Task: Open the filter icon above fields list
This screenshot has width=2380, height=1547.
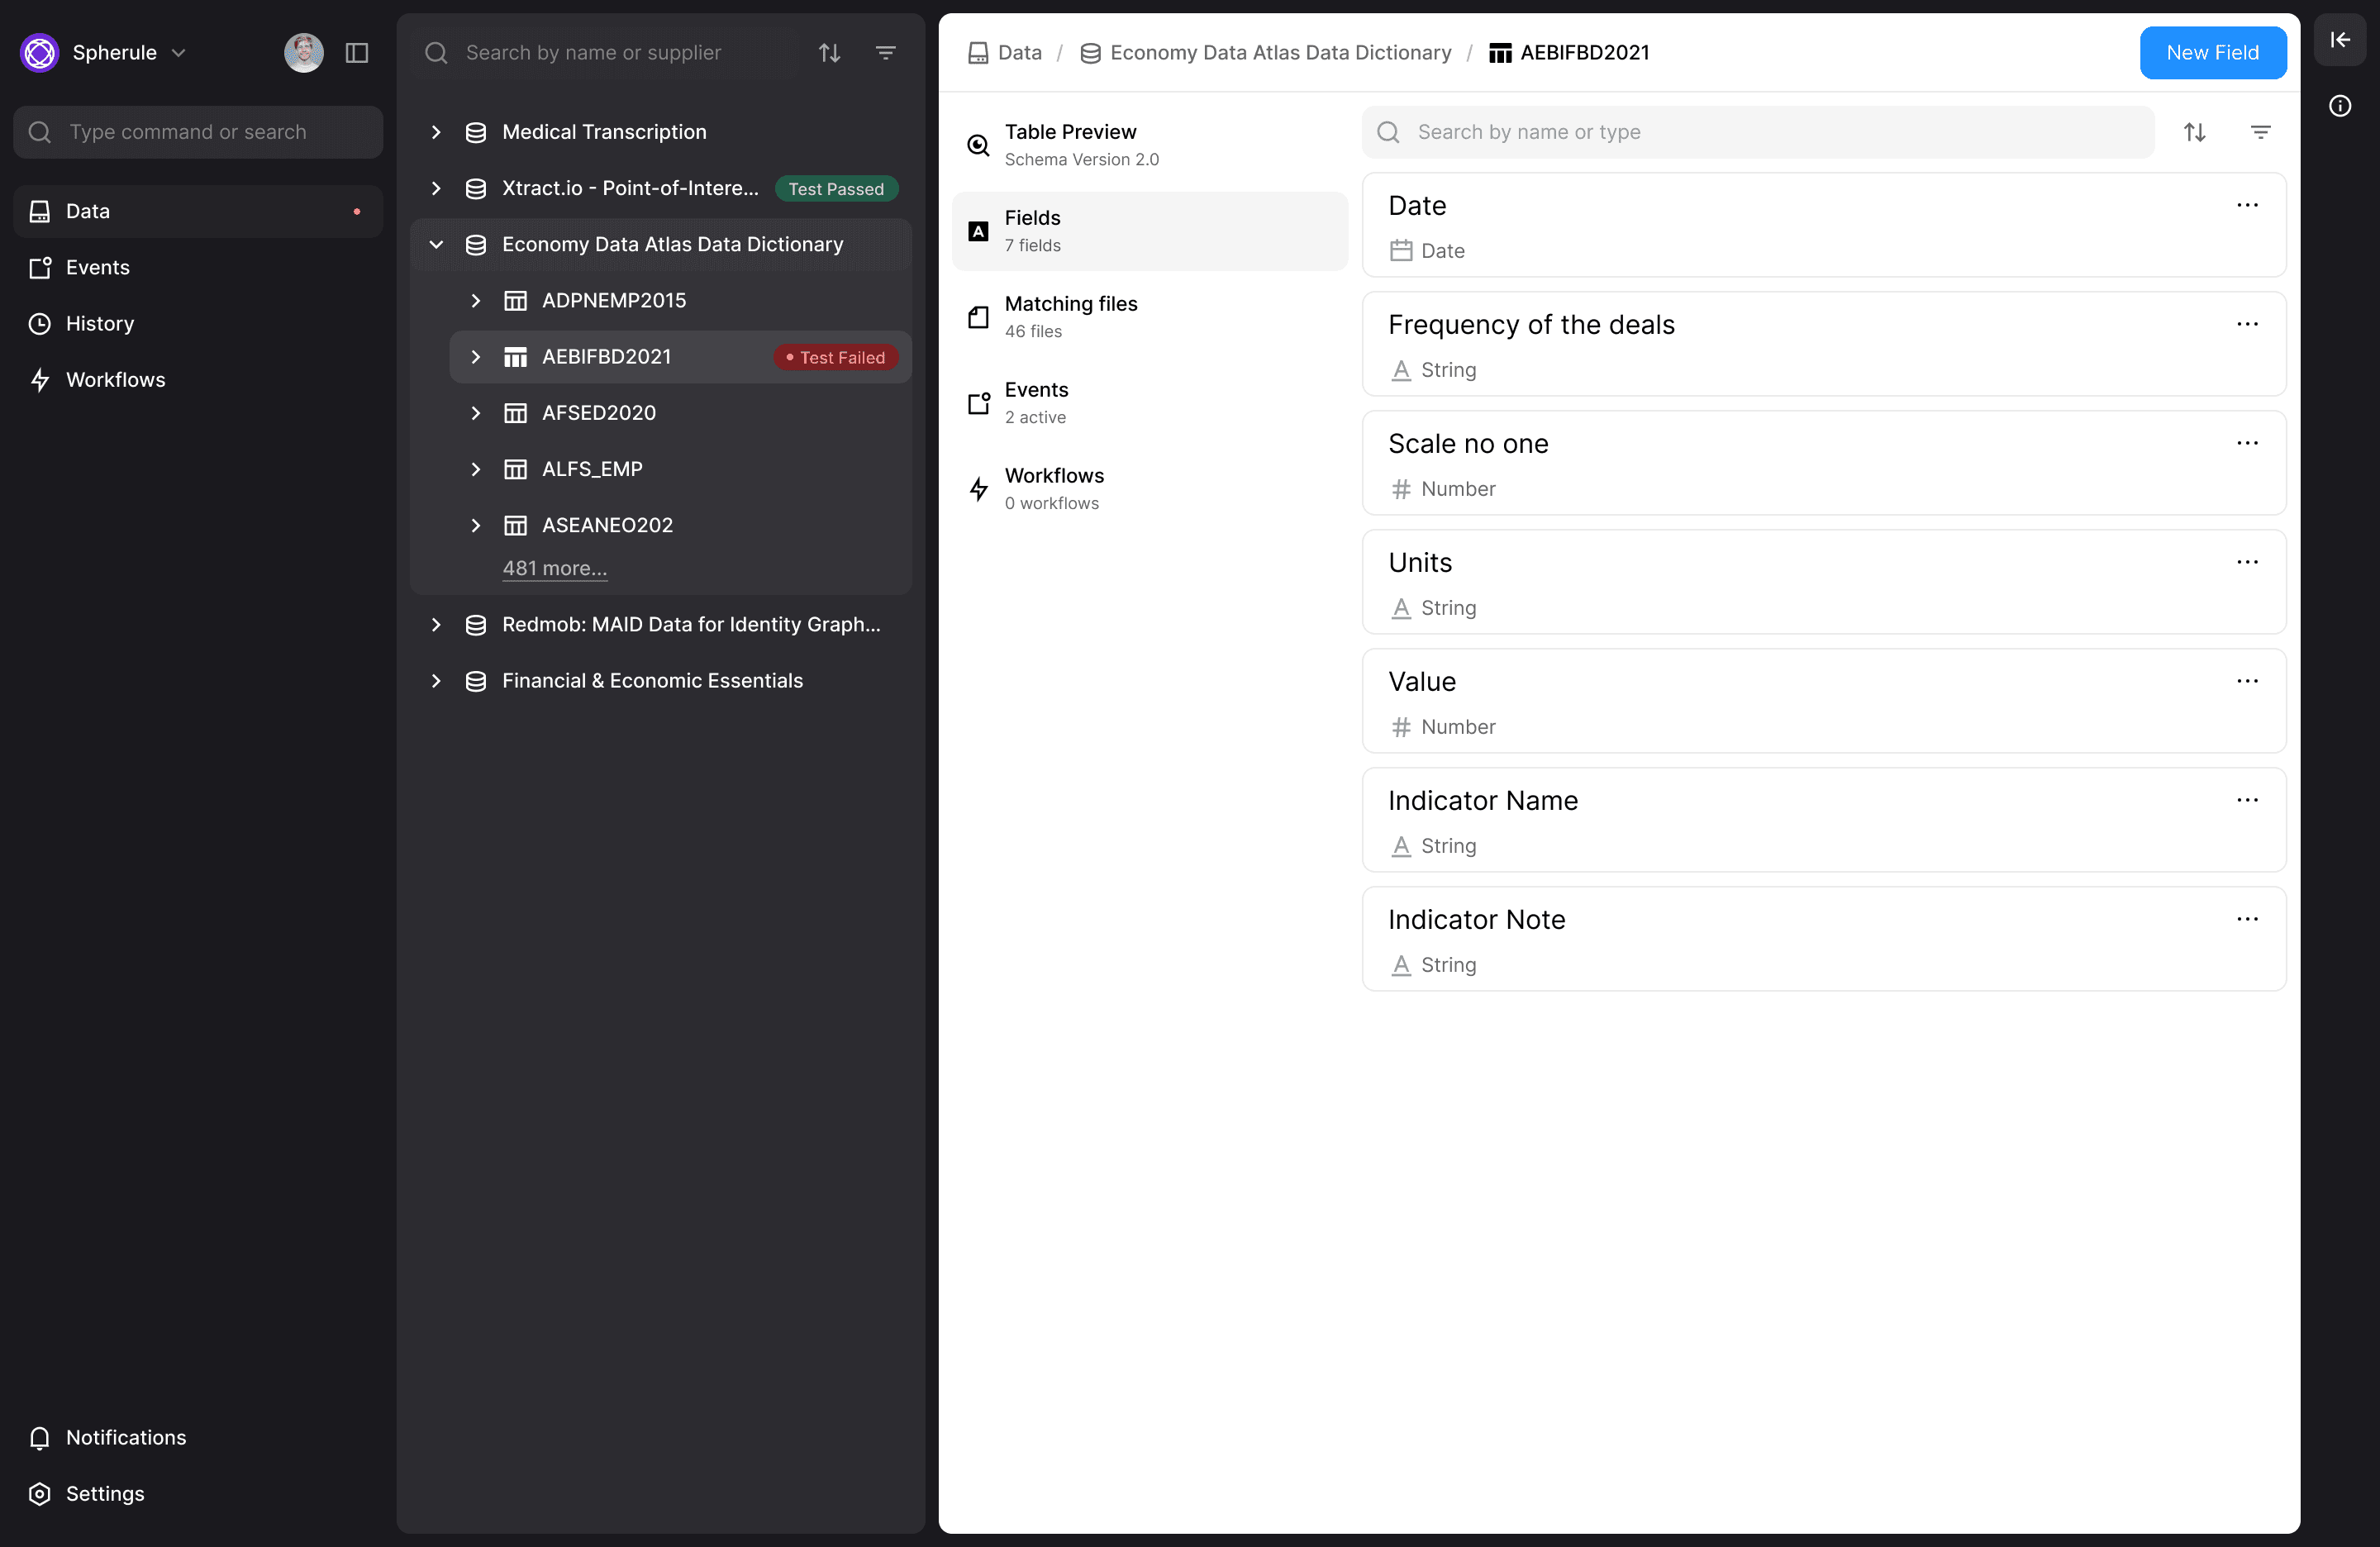Action: tap(2260, 132)
